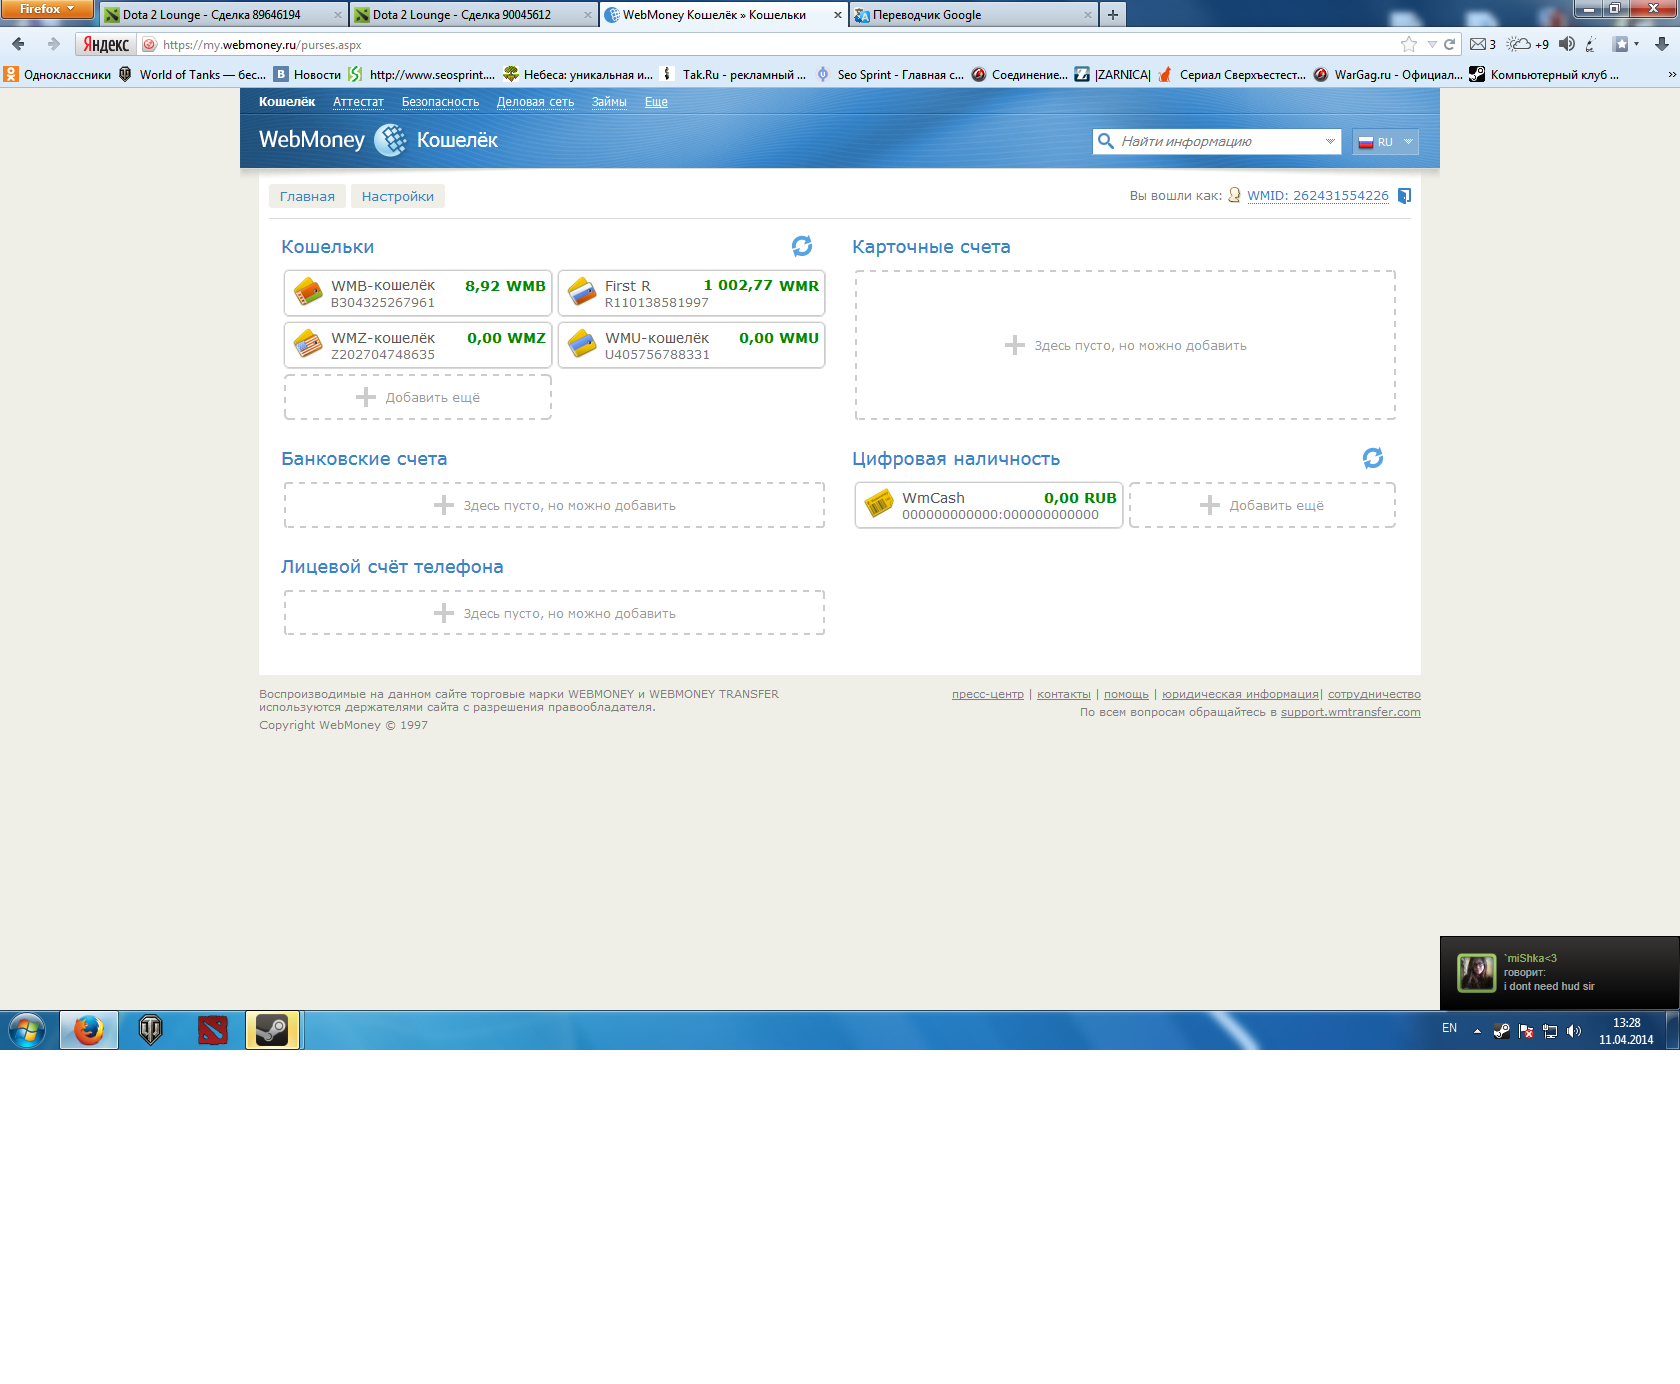Add a card account in Карточные счета

[1125, 345]
